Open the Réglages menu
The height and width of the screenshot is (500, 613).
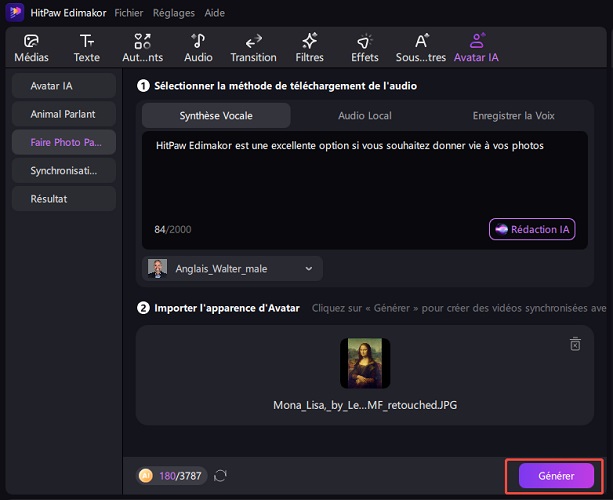[x=174, y=13]
